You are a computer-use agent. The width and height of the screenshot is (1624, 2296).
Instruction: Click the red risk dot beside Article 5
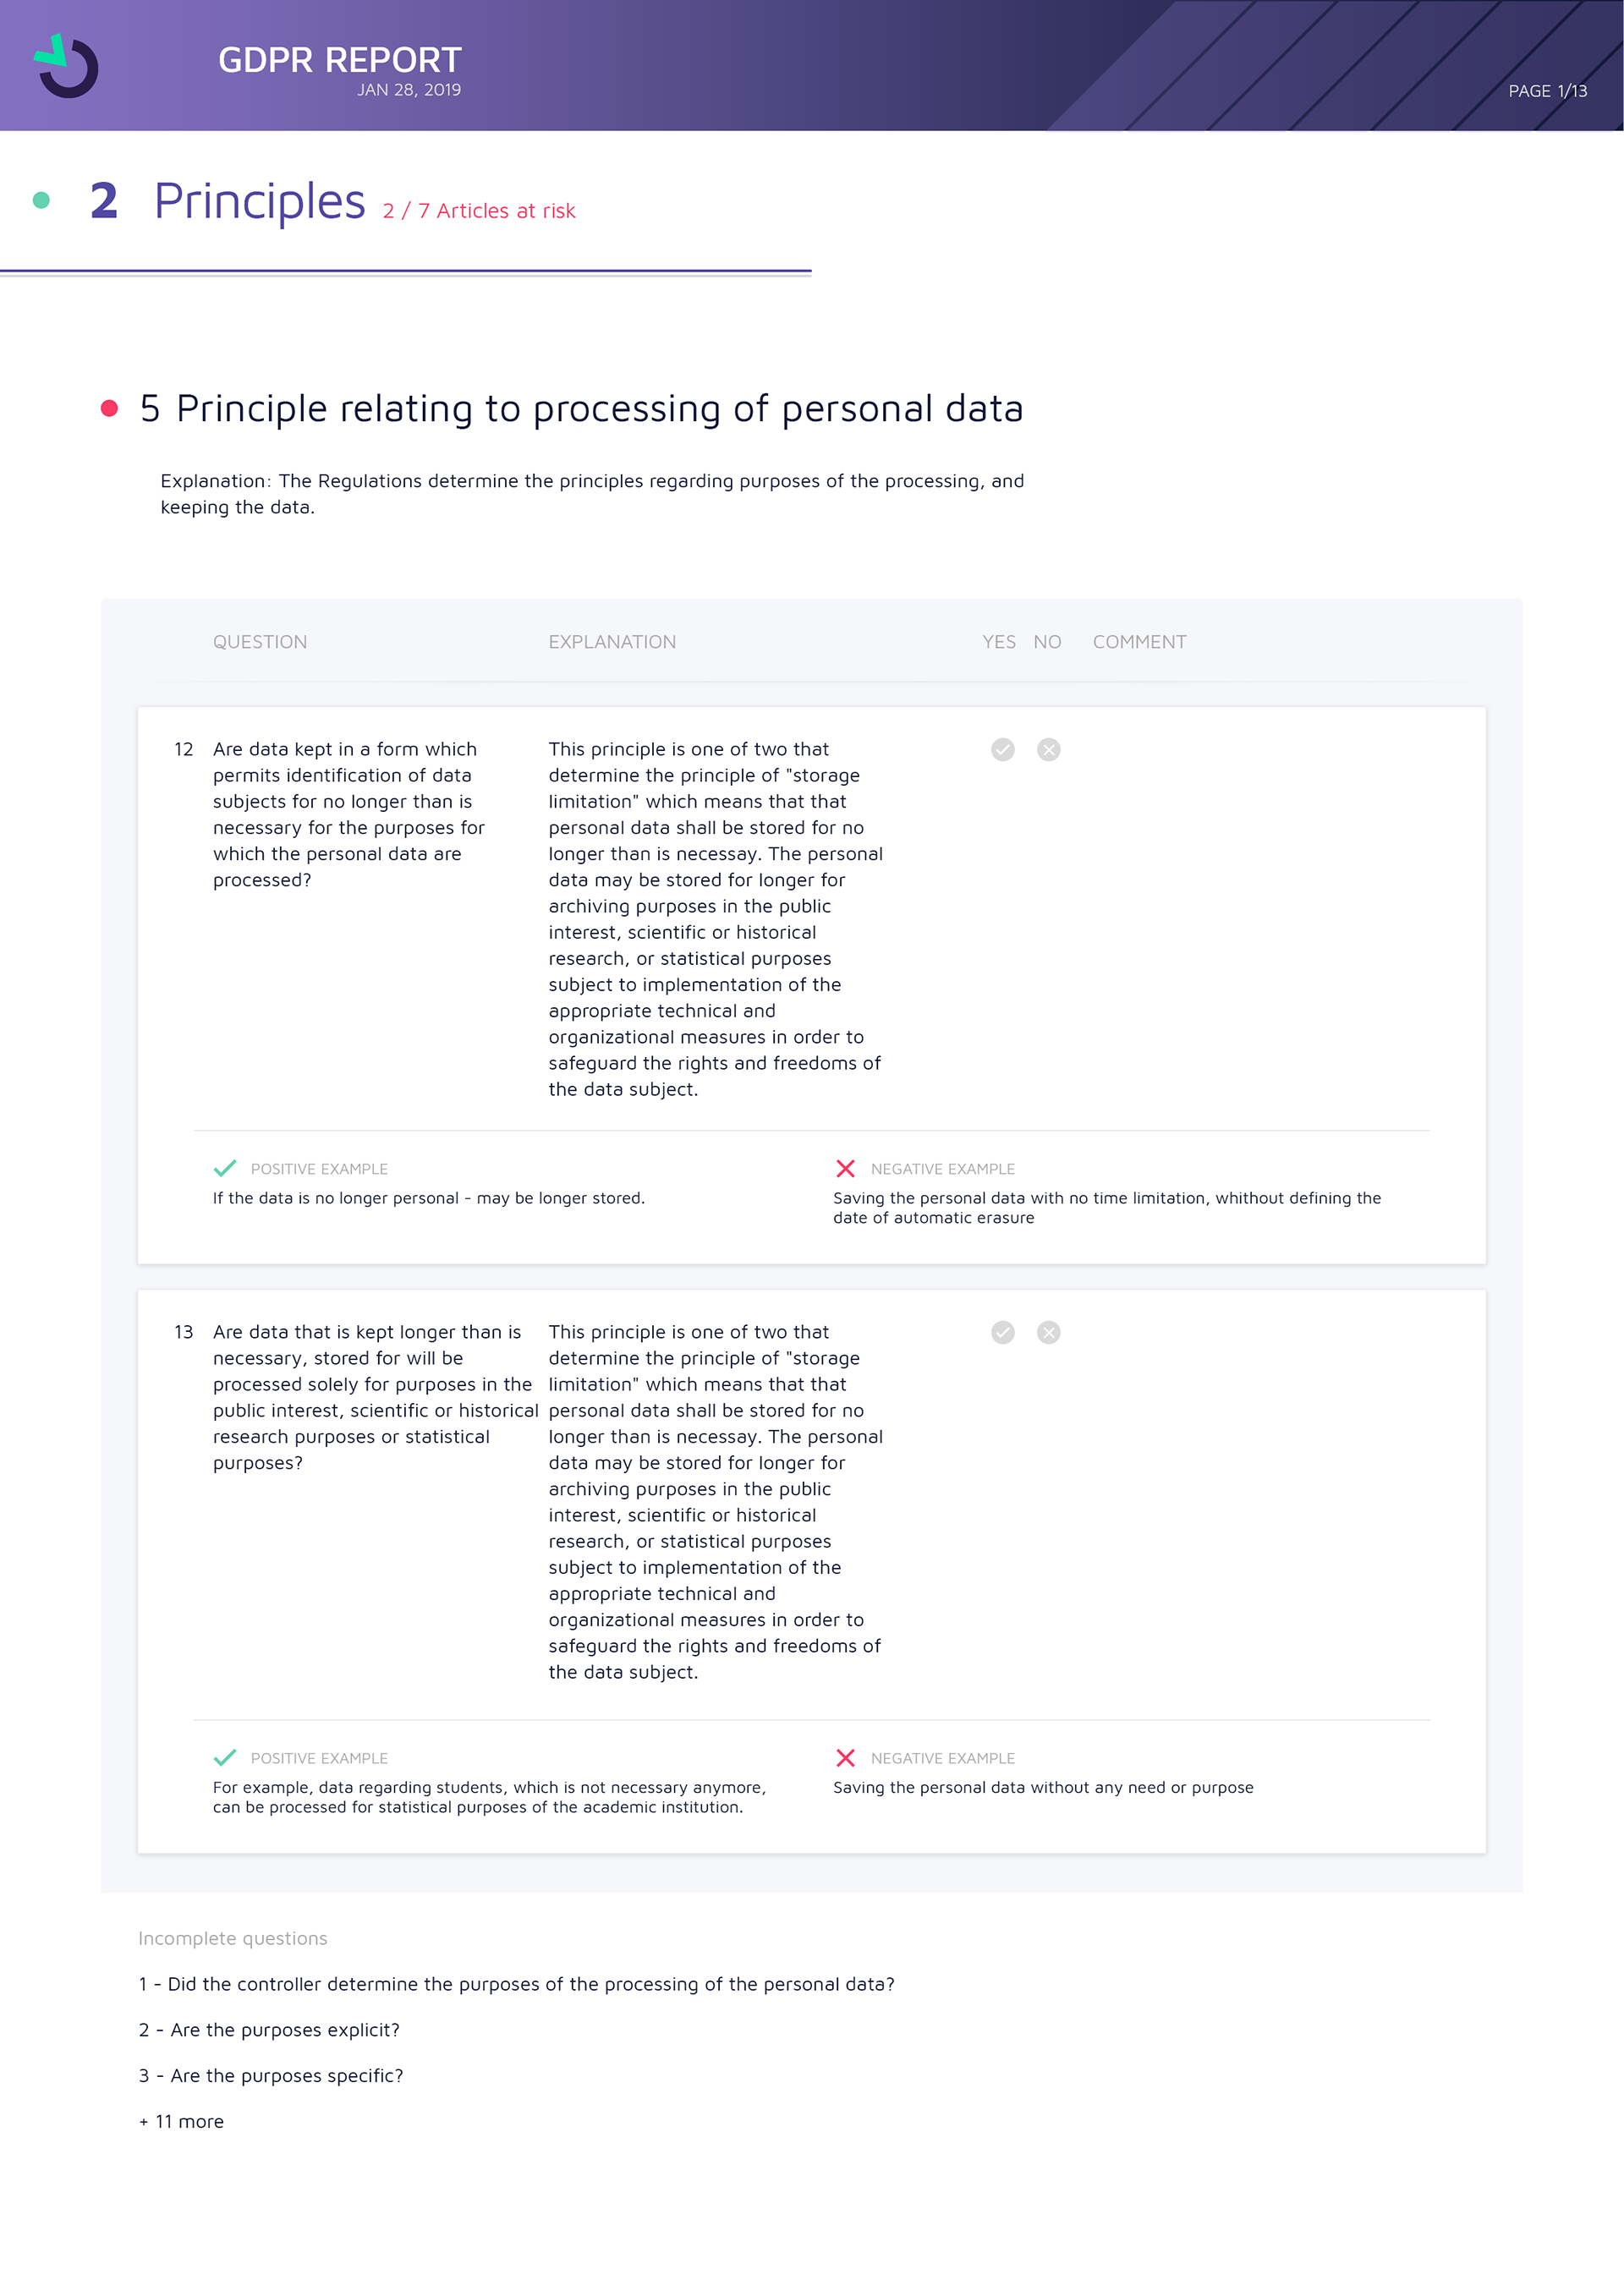coord(110,408)
